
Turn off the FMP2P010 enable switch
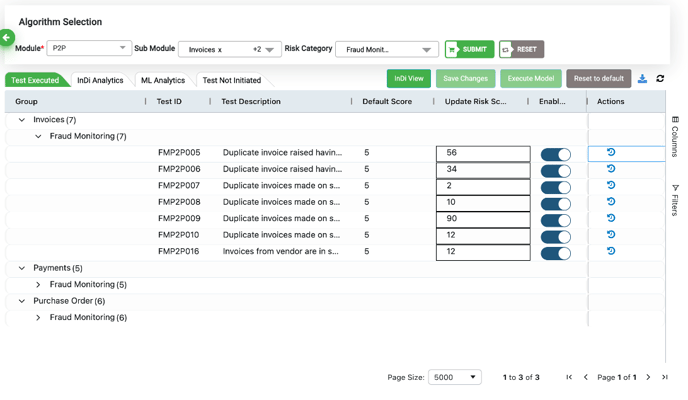click(555, 236)
